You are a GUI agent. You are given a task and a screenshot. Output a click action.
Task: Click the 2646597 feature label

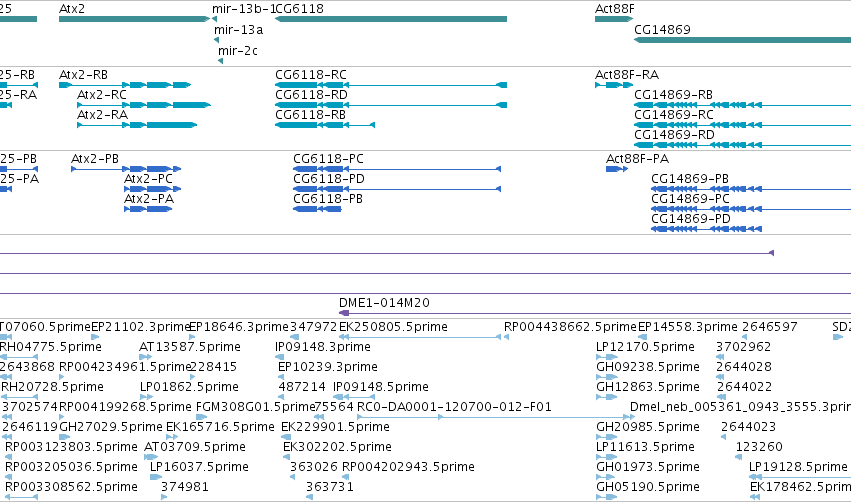pyautogui.click(x=770, y=327)
